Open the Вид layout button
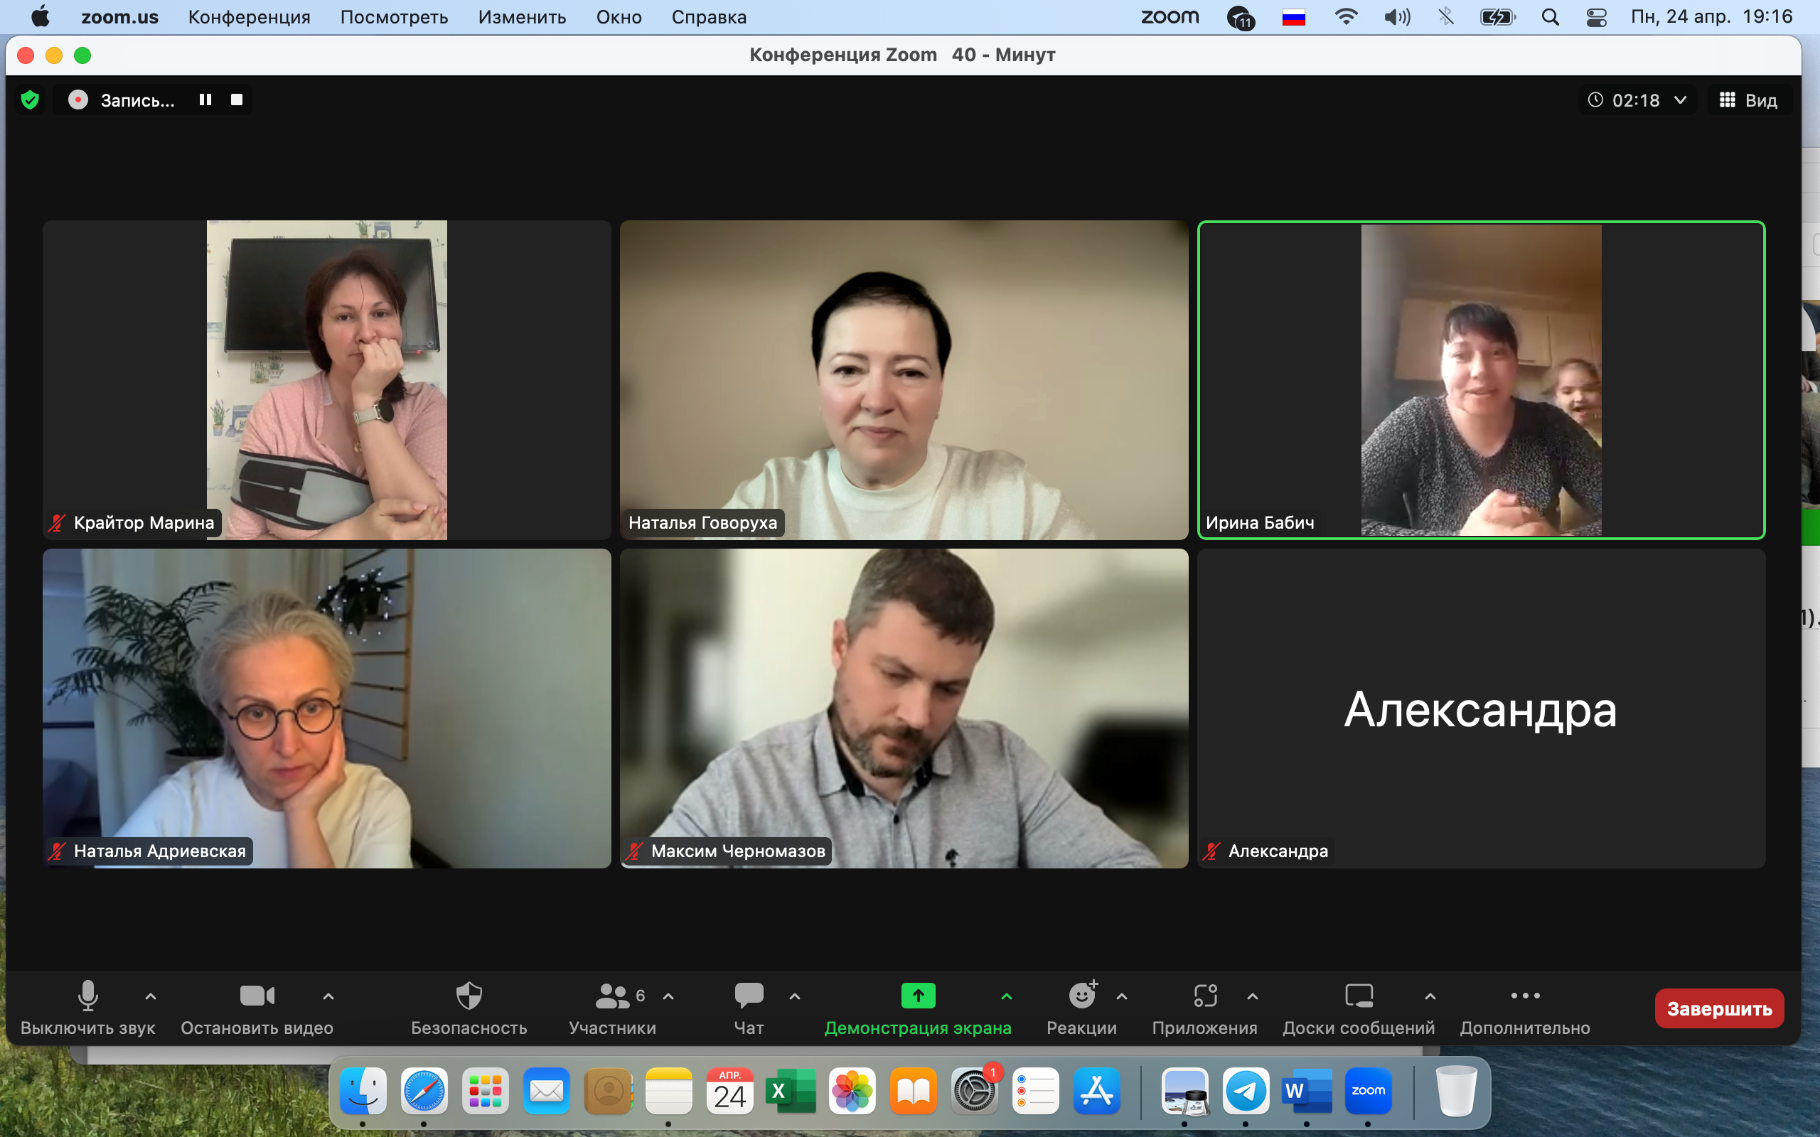 (x=1748, y=100)
